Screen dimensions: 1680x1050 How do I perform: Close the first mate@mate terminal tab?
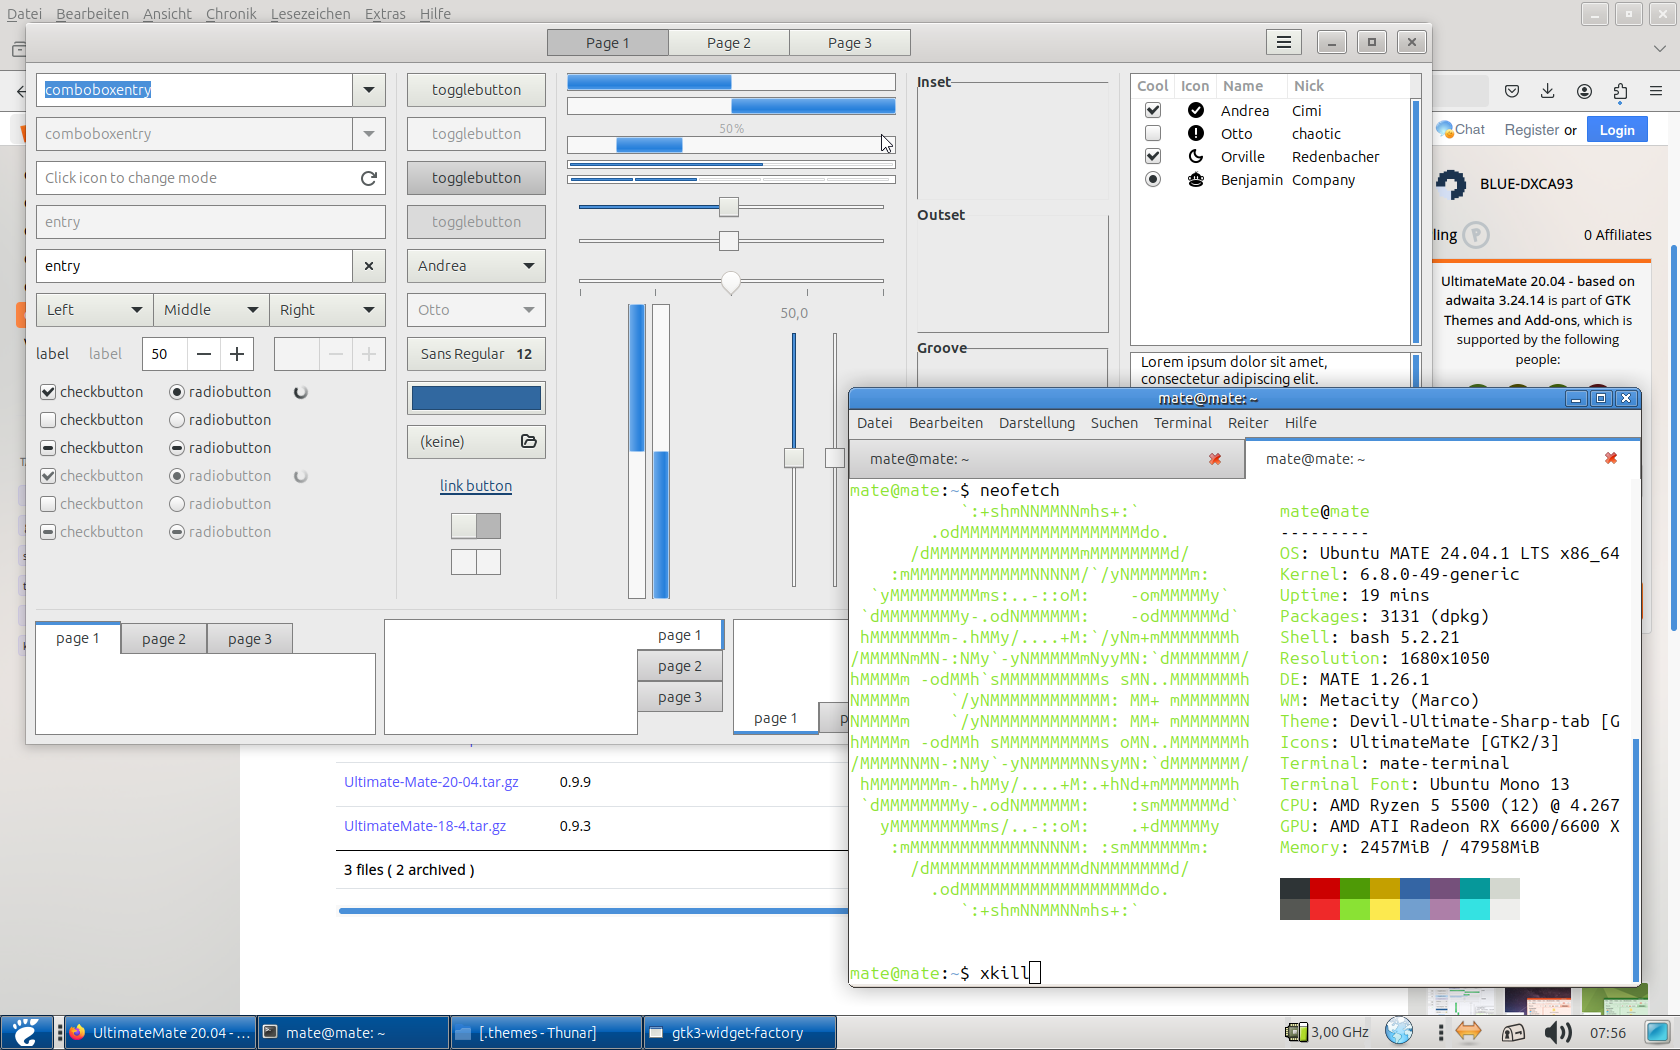coord(1215,459)
